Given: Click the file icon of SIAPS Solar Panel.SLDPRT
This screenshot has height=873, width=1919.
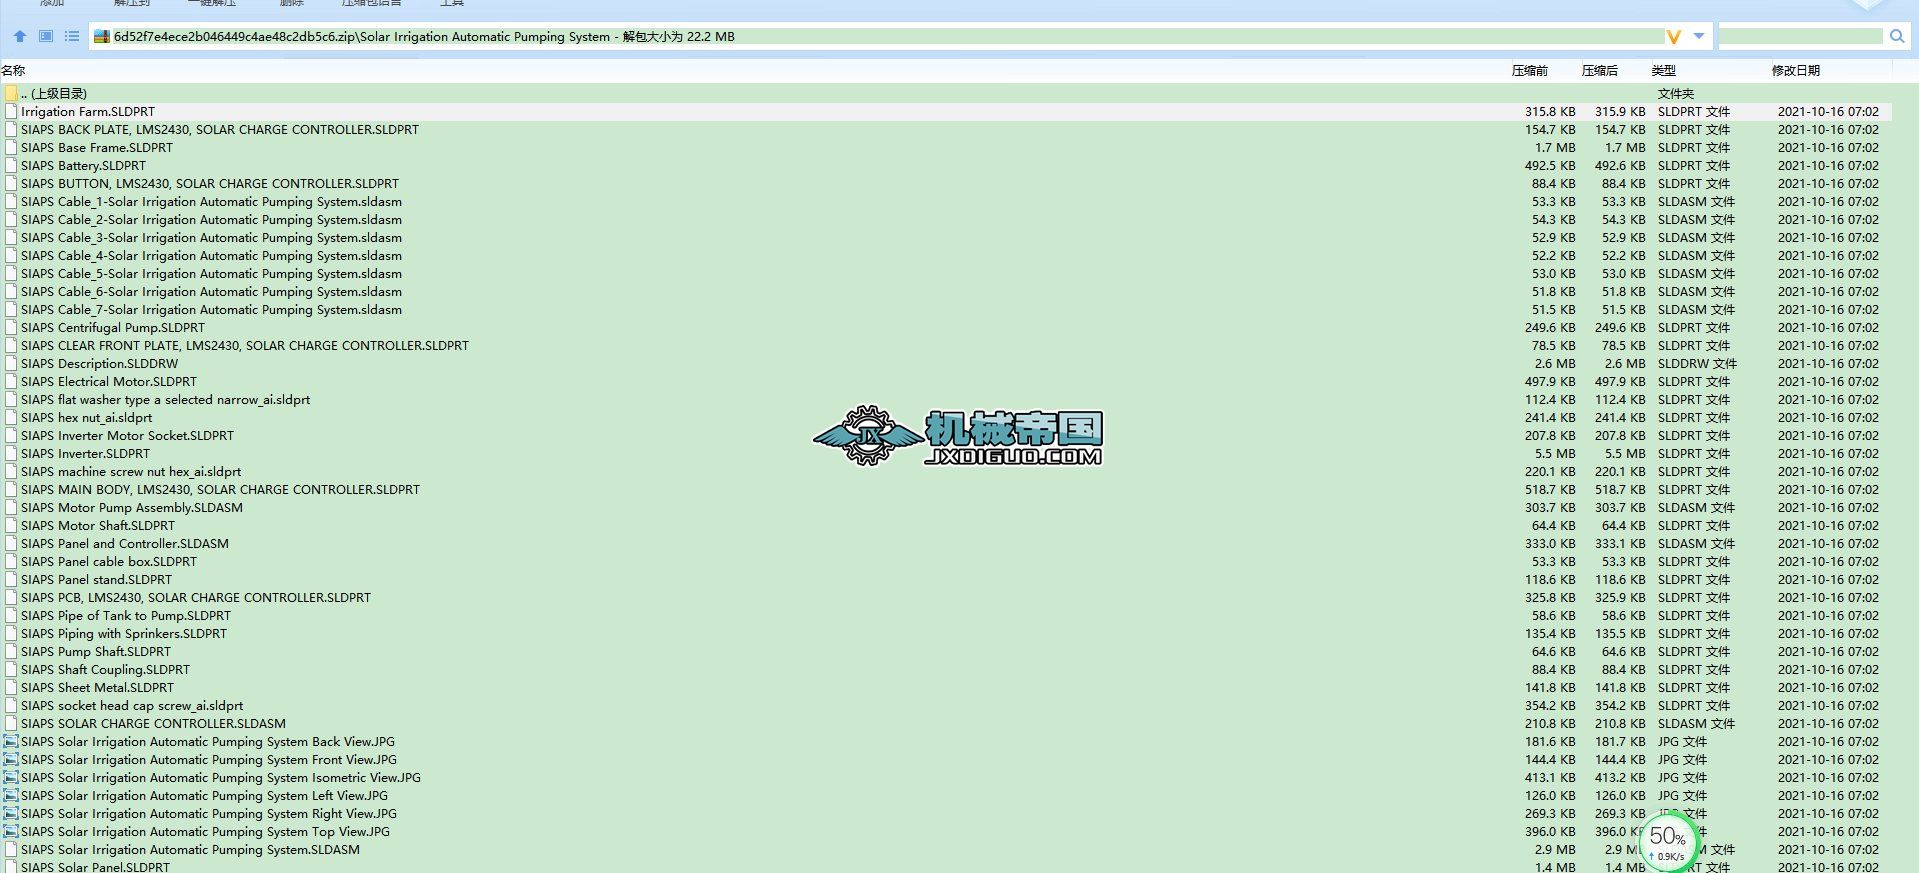Looking at the screenshot, I should click(x=11, y=867).
